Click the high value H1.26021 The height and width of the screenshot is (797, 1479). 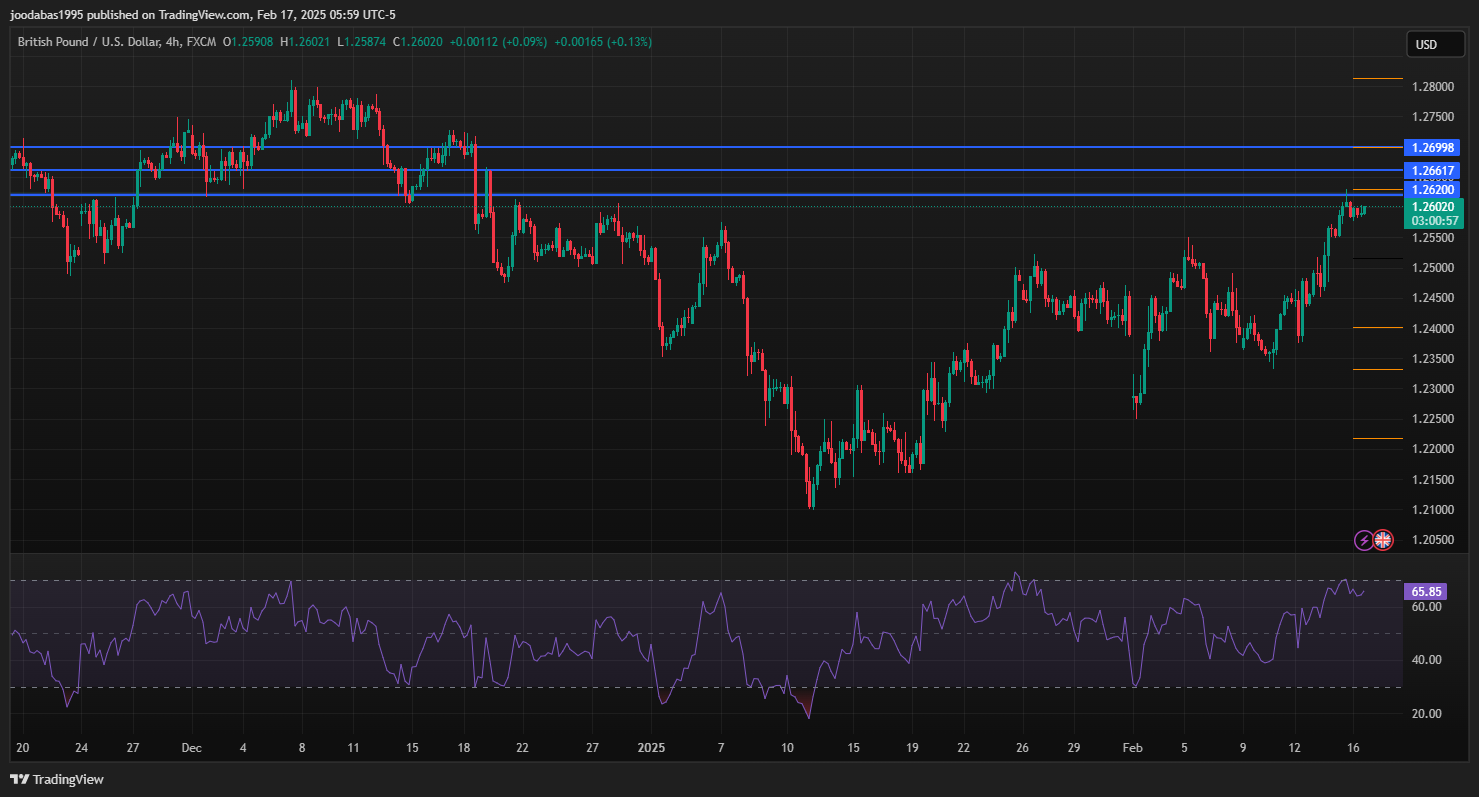[x=307, y=42]
